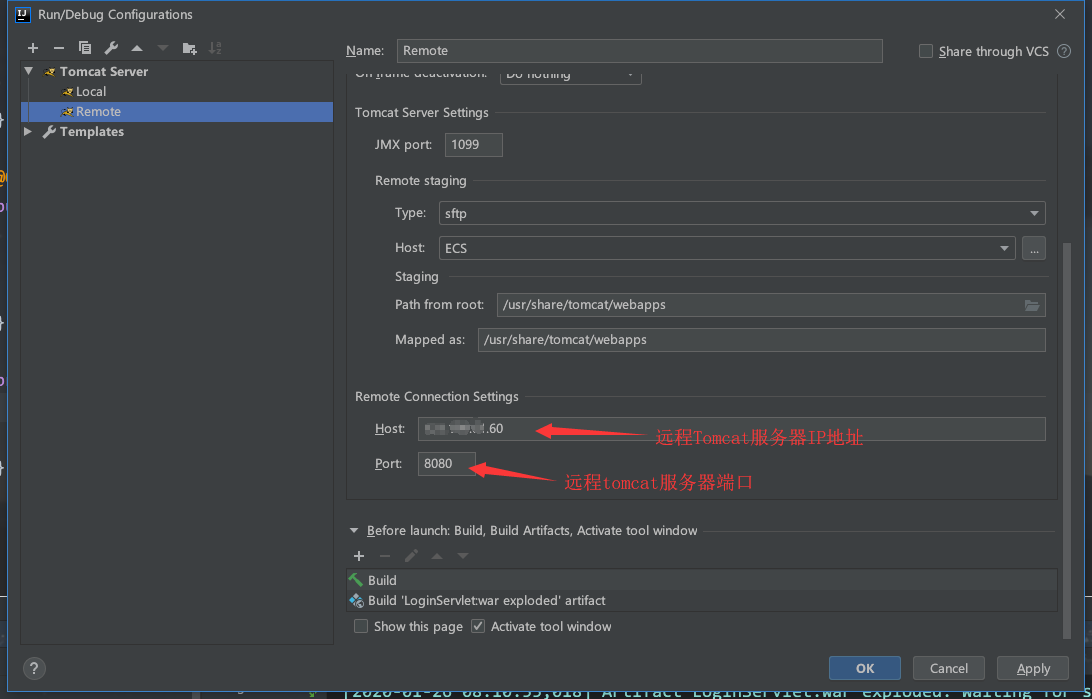1092x699 pixels.
Task: Move configuration up in the list
Action: click(136, 48)
